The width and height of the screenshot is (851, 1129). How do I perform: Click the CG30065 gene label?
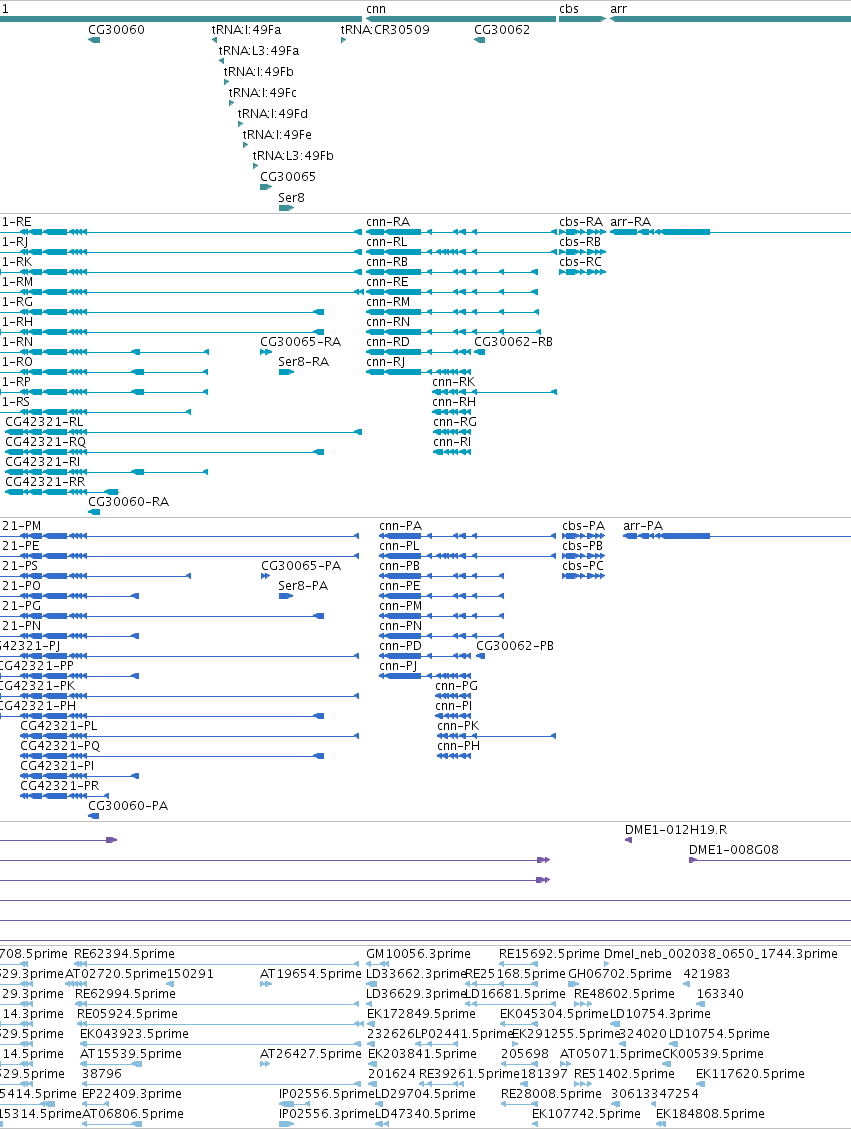288,176
